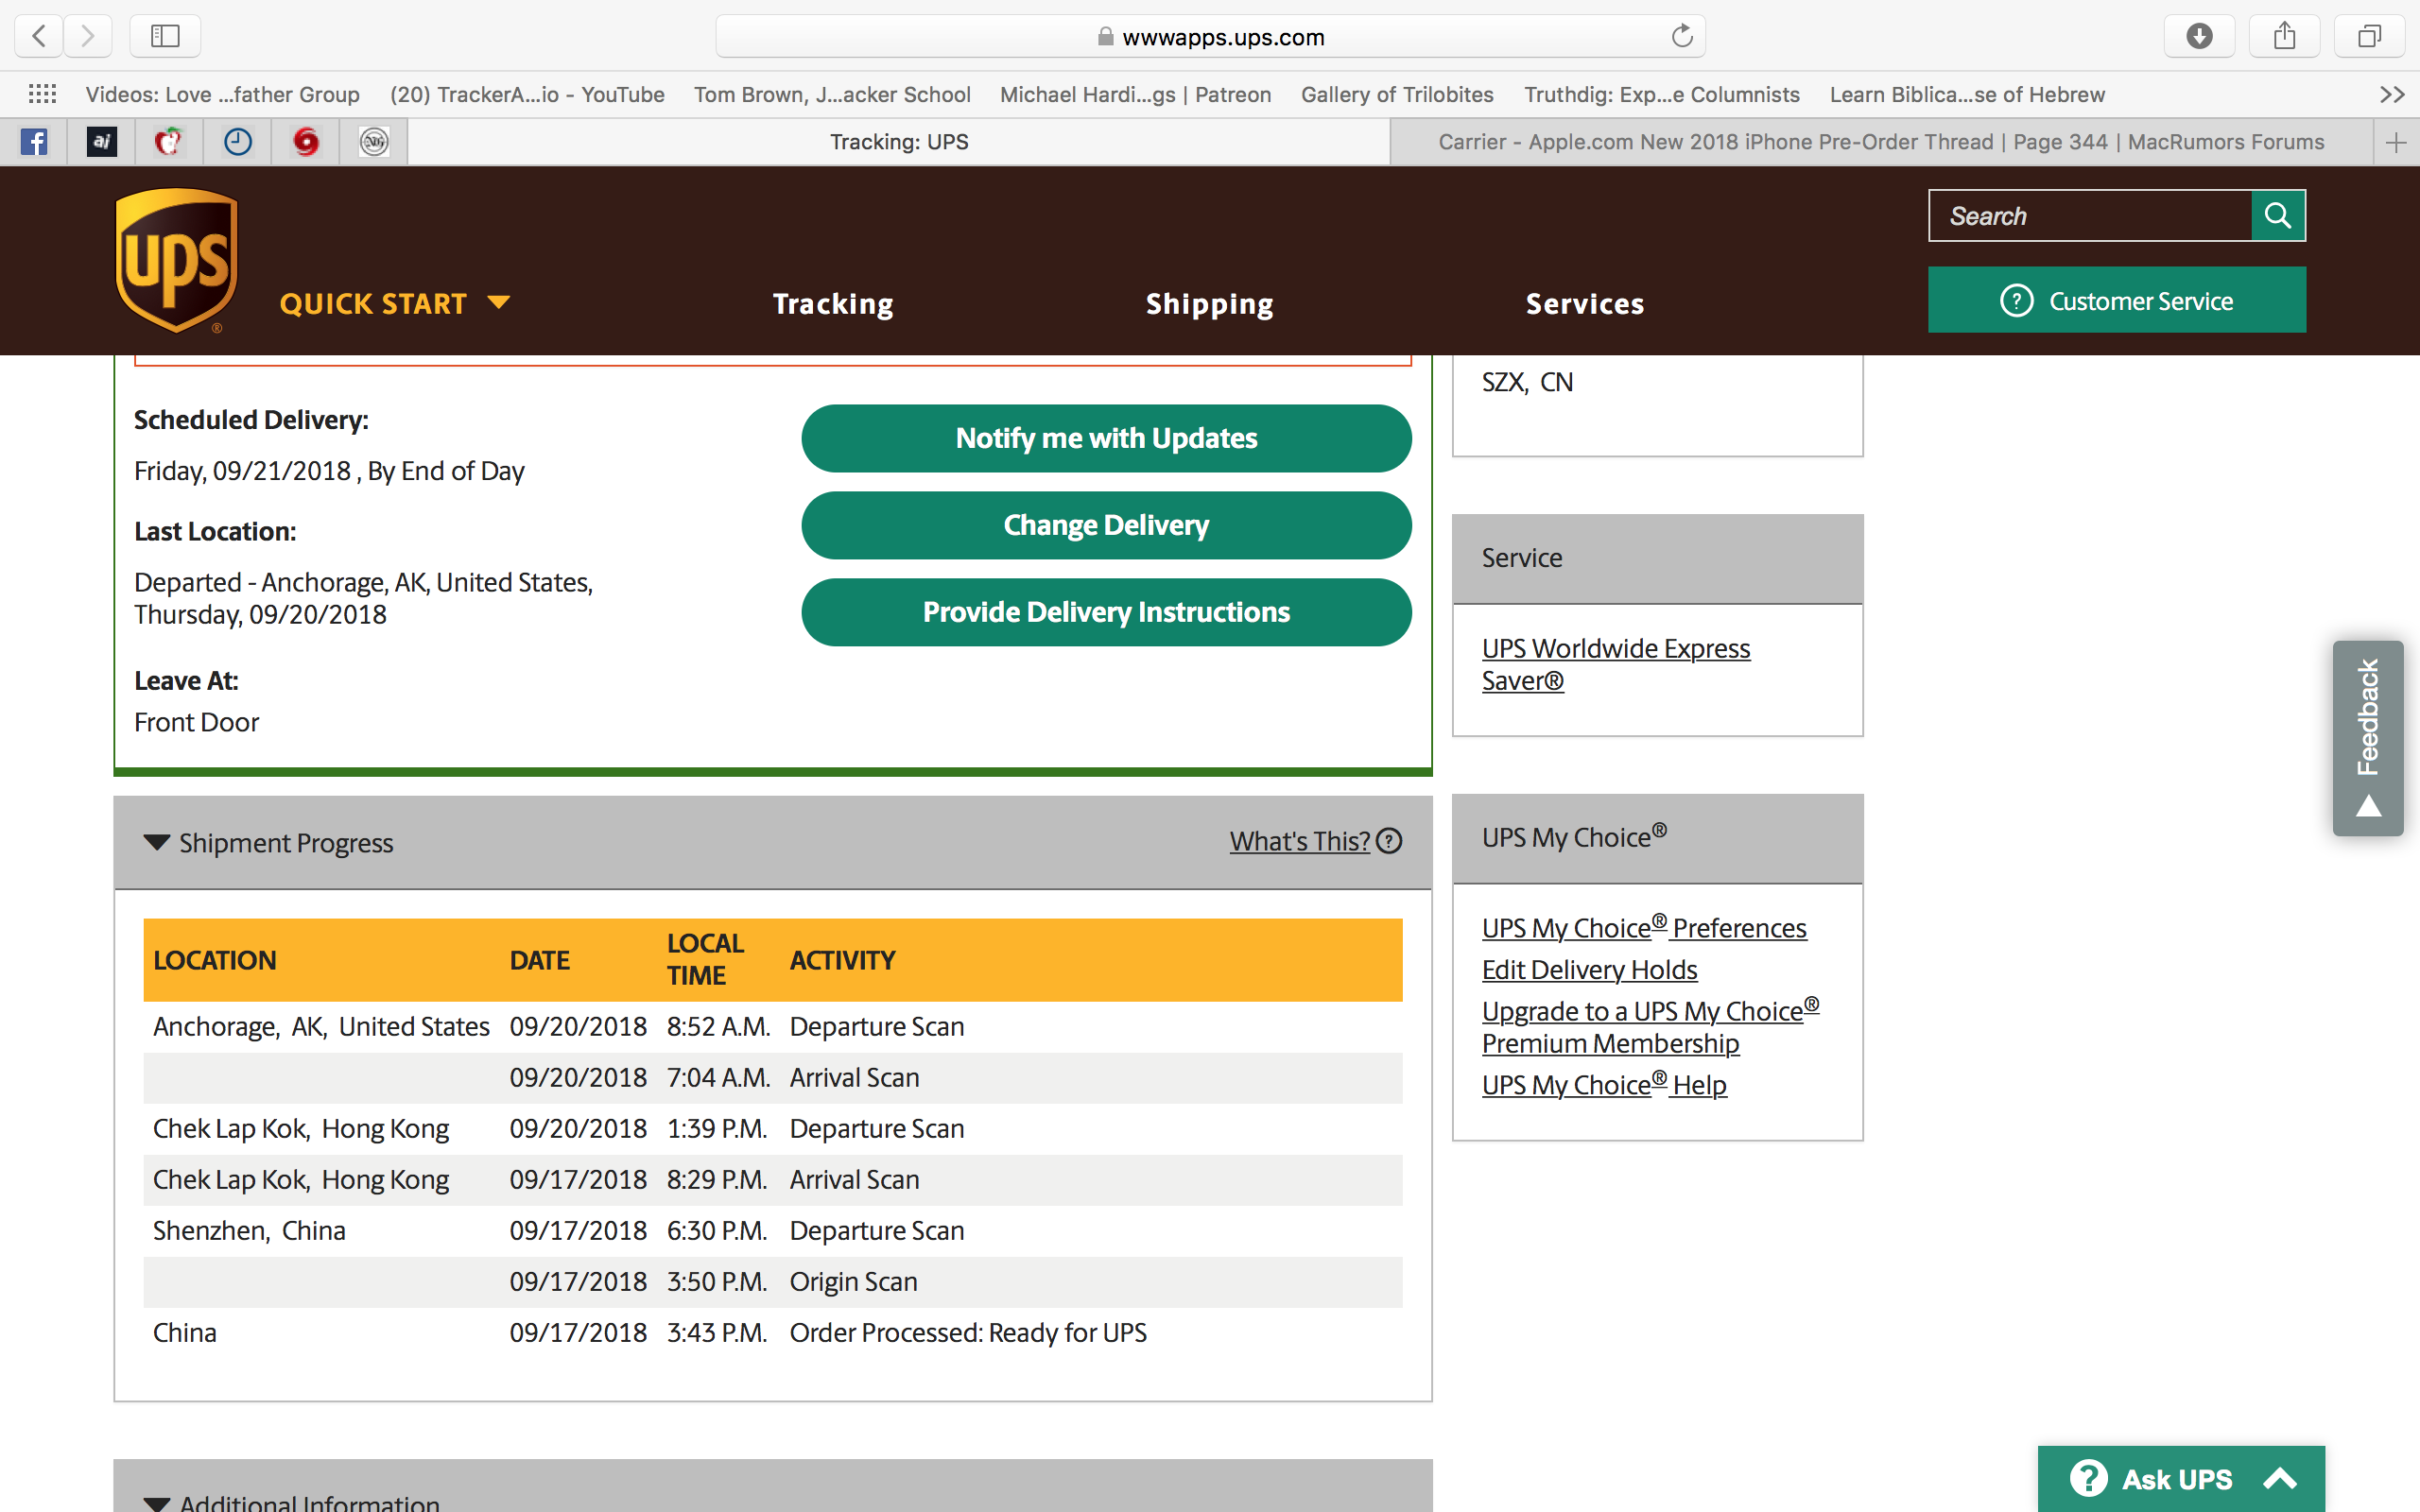Switch to the Tracking: UPS tab

click(x=899, y=142)
